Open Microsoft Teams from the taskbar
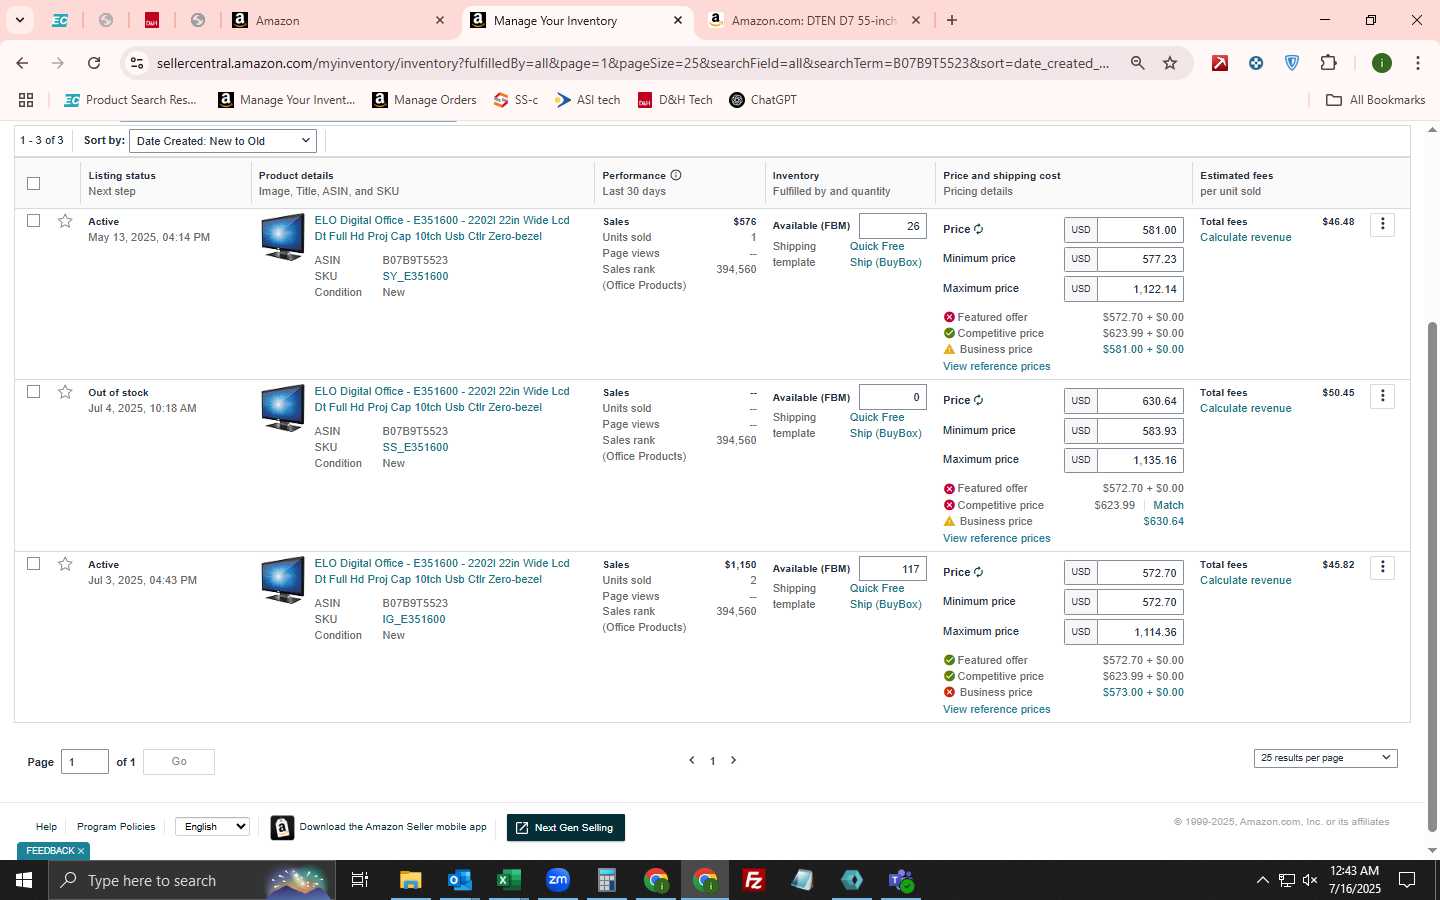 click(901, 880)
